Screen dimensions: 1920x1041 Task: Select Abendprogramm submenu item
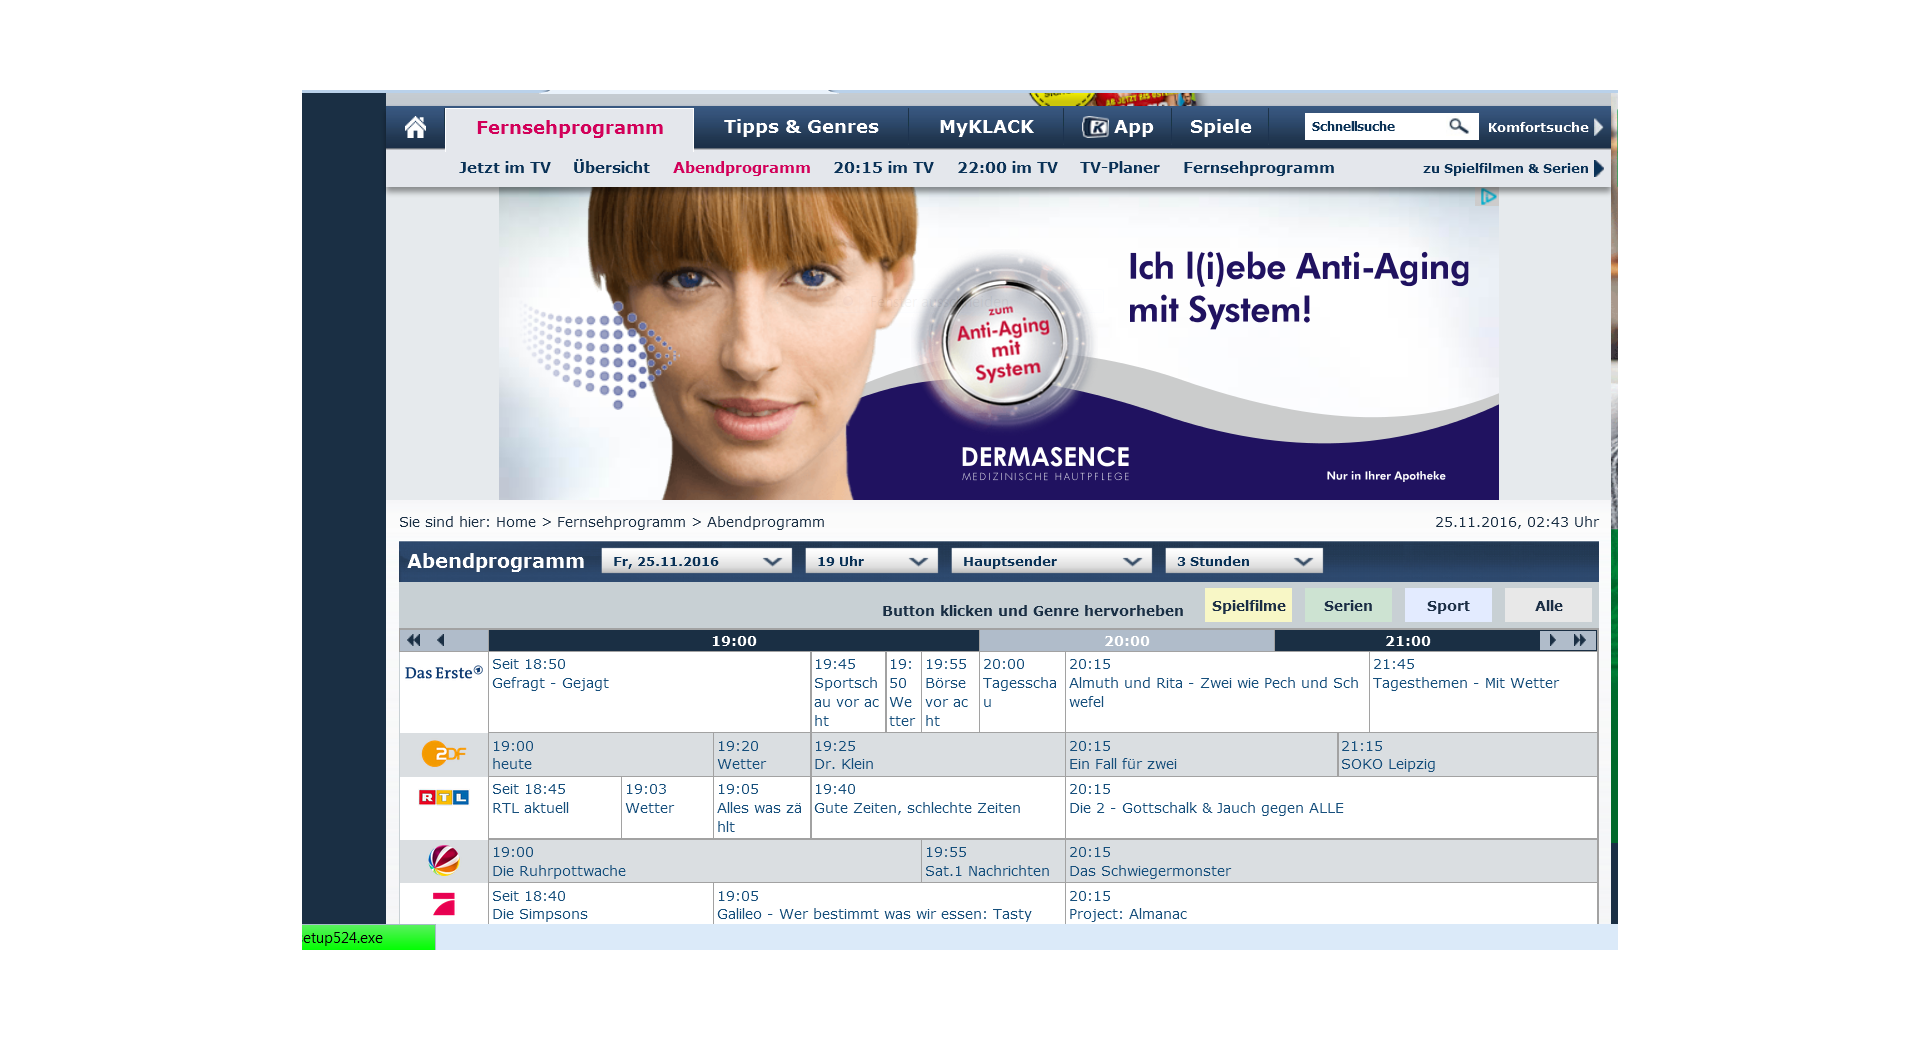pyautogui.click(x=741, y=168)
